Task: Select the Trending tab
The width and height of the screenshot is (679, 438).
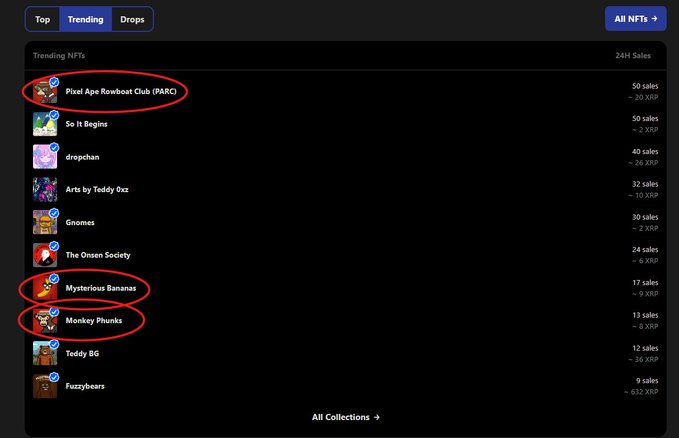Action: point(85,19)
